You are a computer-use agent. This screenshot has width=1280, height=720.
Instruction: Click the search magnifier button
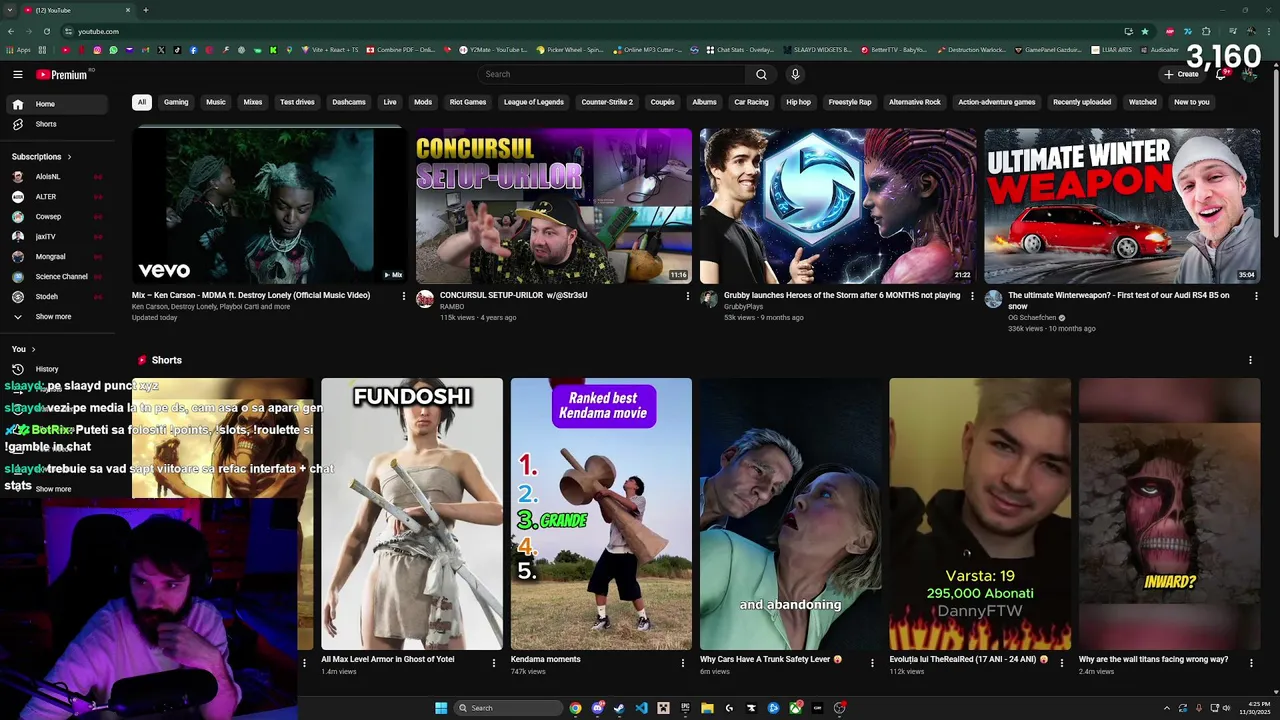(x=761, y=74)
